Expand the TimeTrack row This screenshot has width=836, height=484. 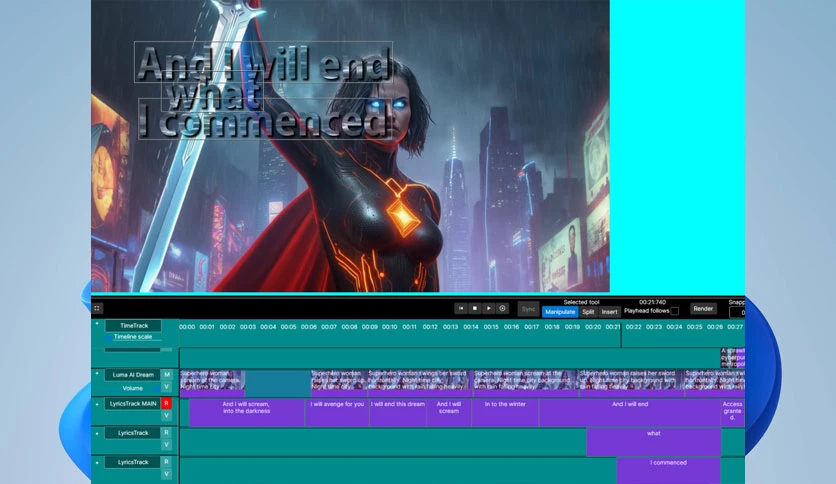pyautogui.click(x=97, y=324)
